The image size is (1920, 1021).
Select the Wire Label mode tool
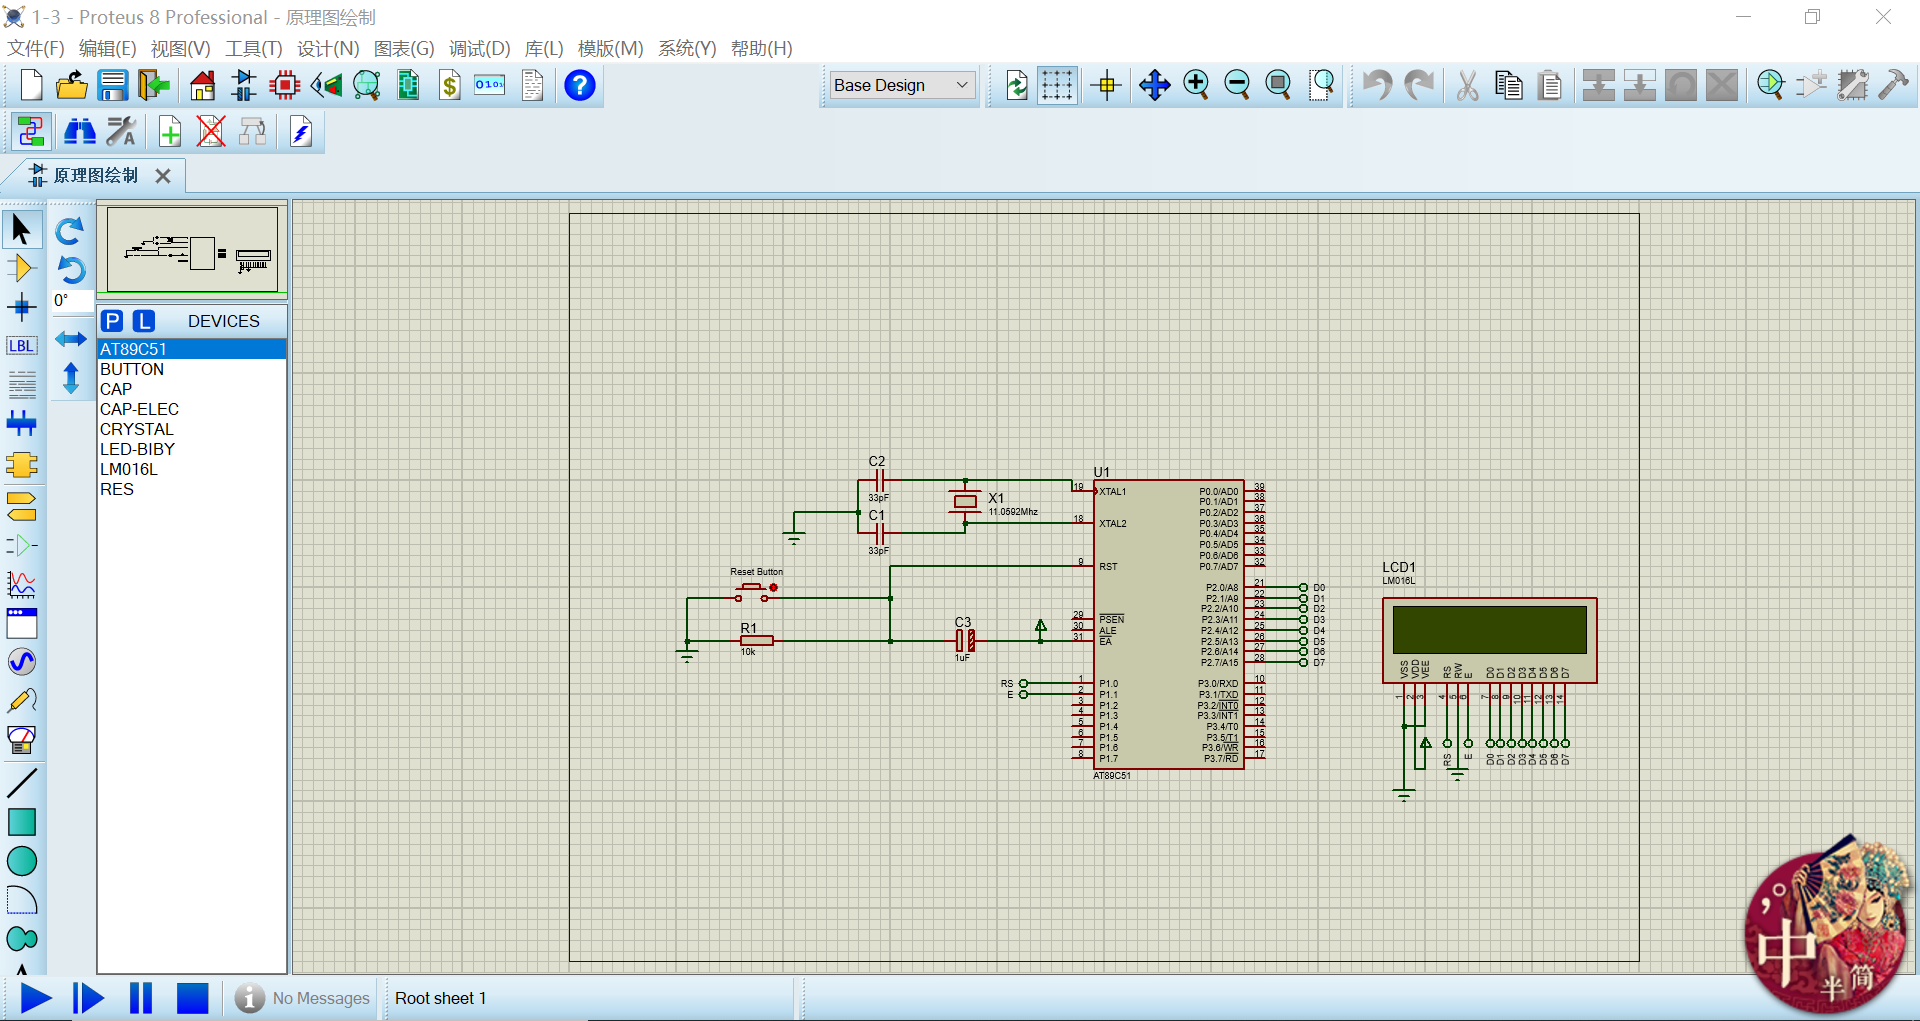coord(21,346)
